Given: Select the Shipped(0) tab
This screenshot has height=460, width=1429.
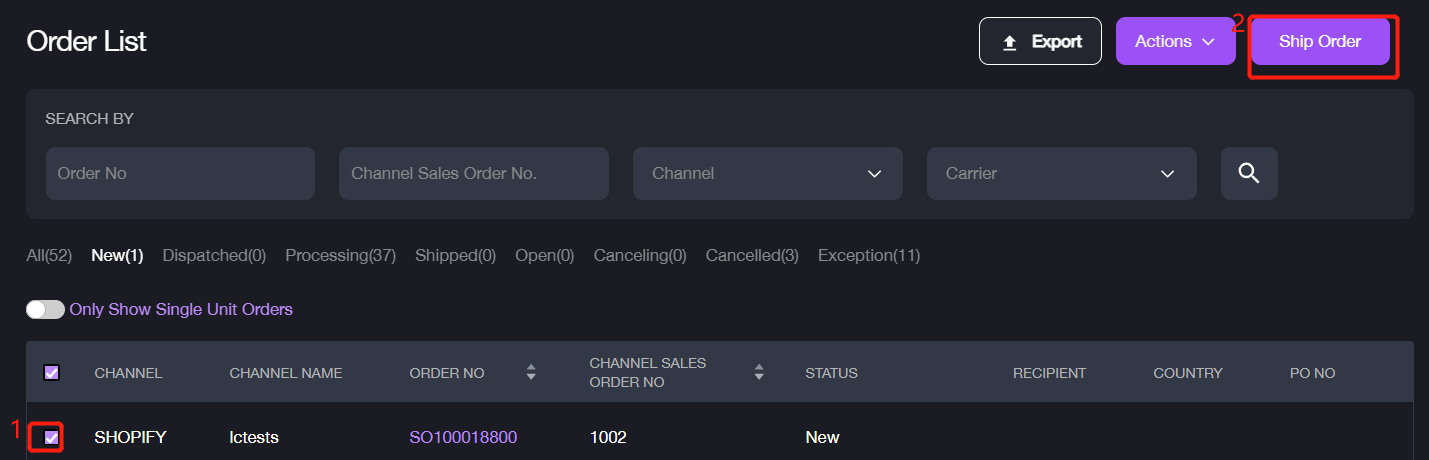Looking at the screenshot, I should pos(455,256).
